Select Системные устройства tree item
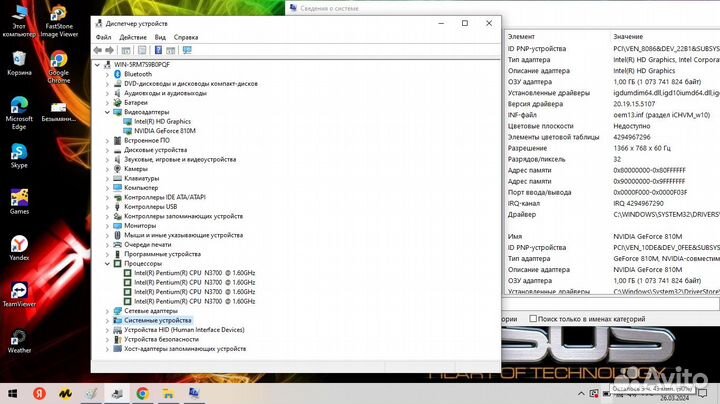This screenshot has width=720, height=404. [158, 320]
